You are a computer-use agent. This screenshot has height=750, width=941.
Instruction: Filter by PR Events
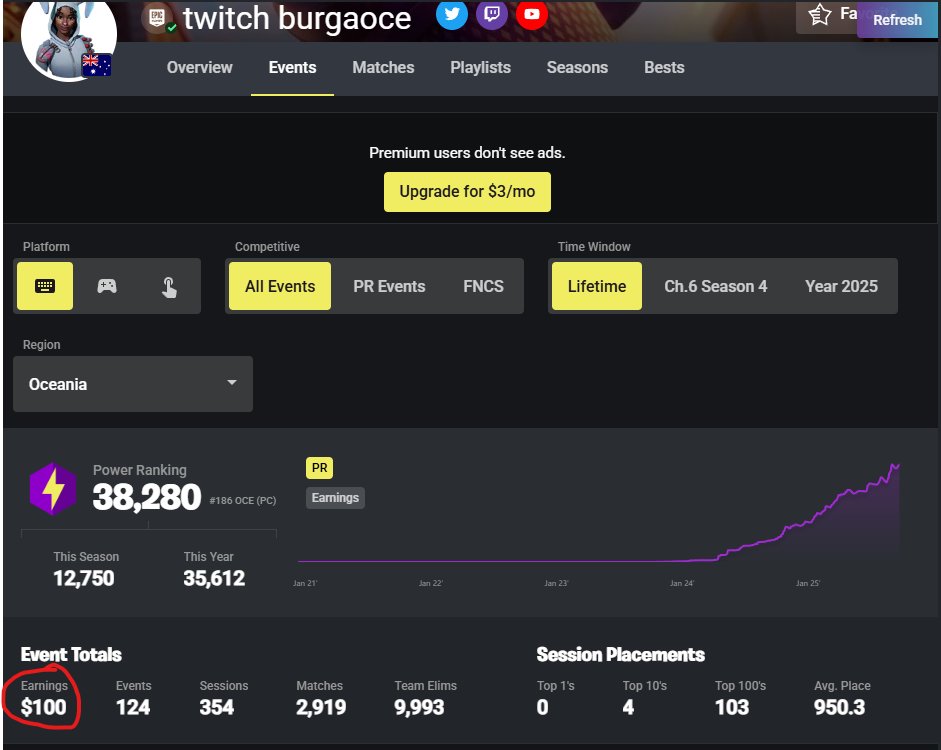click(389, 286)
